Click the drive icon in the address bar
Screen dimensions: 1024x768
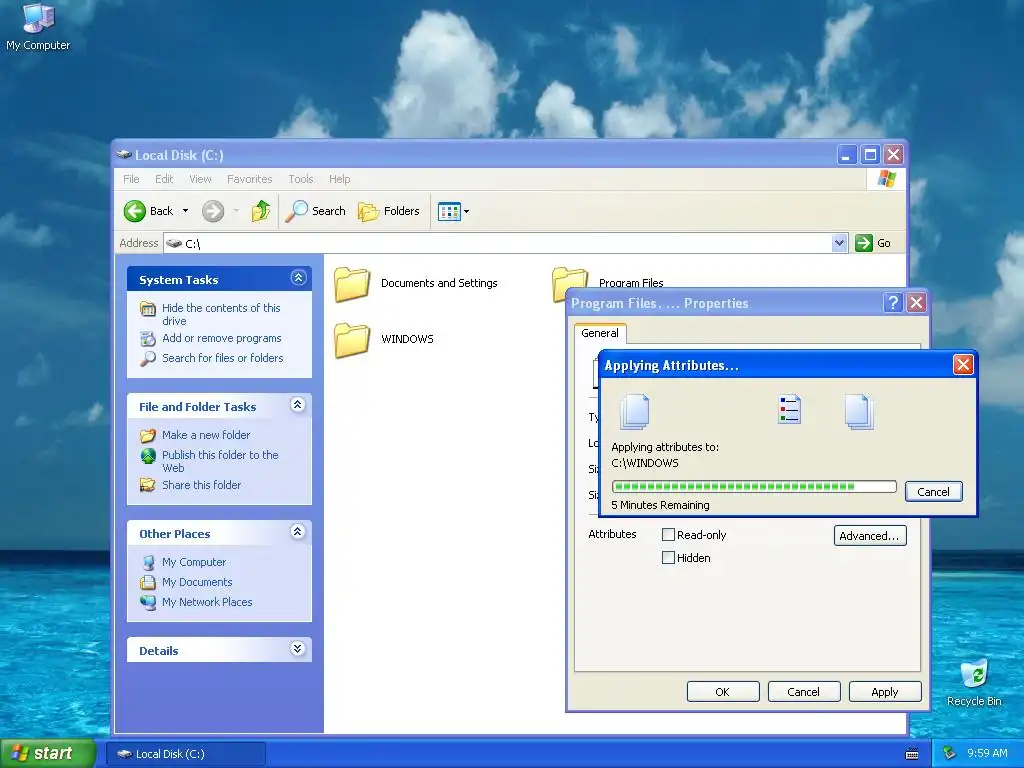174,243
